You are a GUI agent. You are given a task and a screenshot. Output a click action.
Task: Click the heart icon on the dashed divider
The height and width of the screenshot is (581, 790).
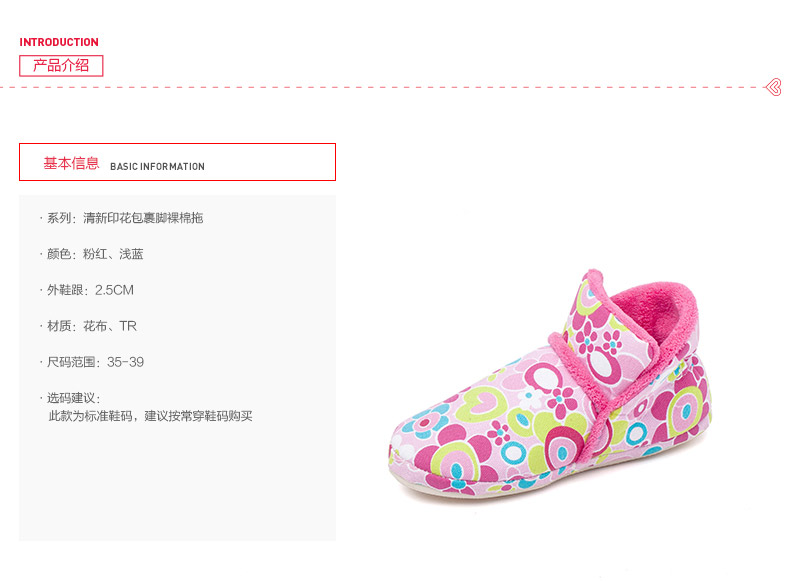[x=772, y=87]
